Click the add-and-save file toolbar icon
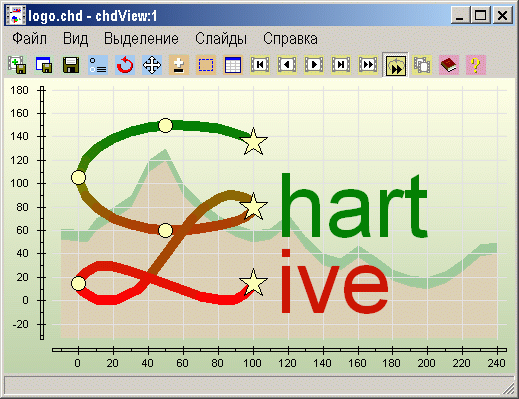519x399 pixels. pos(17,65)
